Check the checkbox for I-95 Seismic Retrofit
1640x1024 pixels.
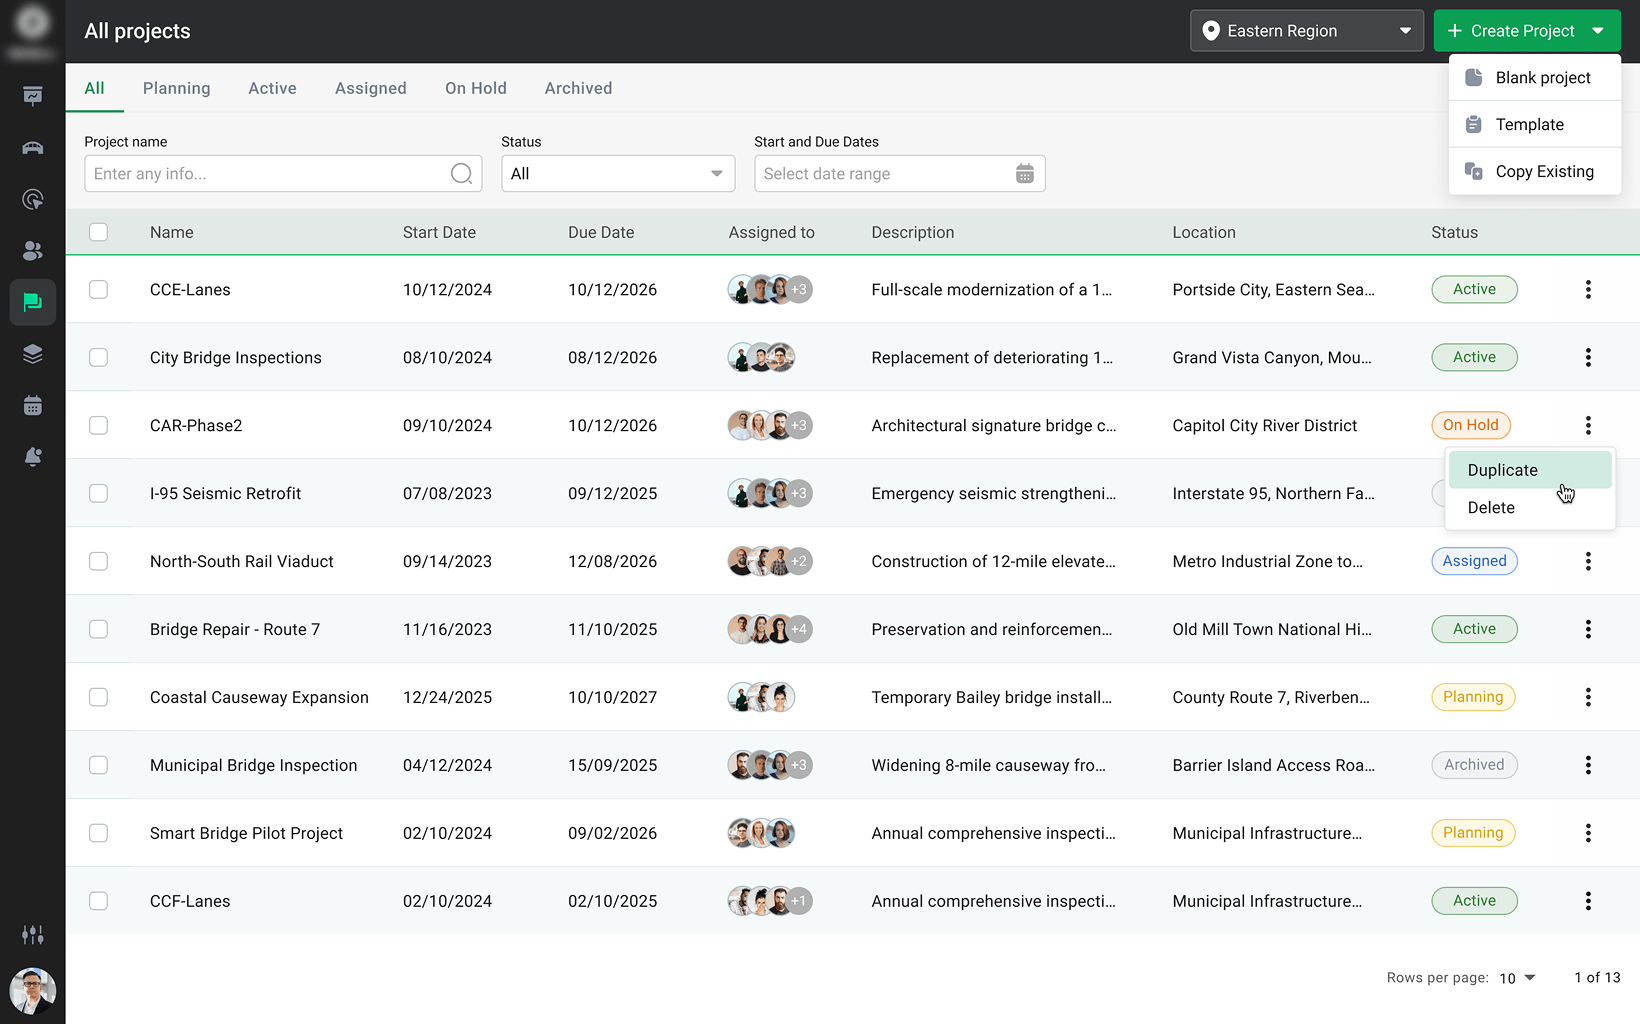click(98, 493)
